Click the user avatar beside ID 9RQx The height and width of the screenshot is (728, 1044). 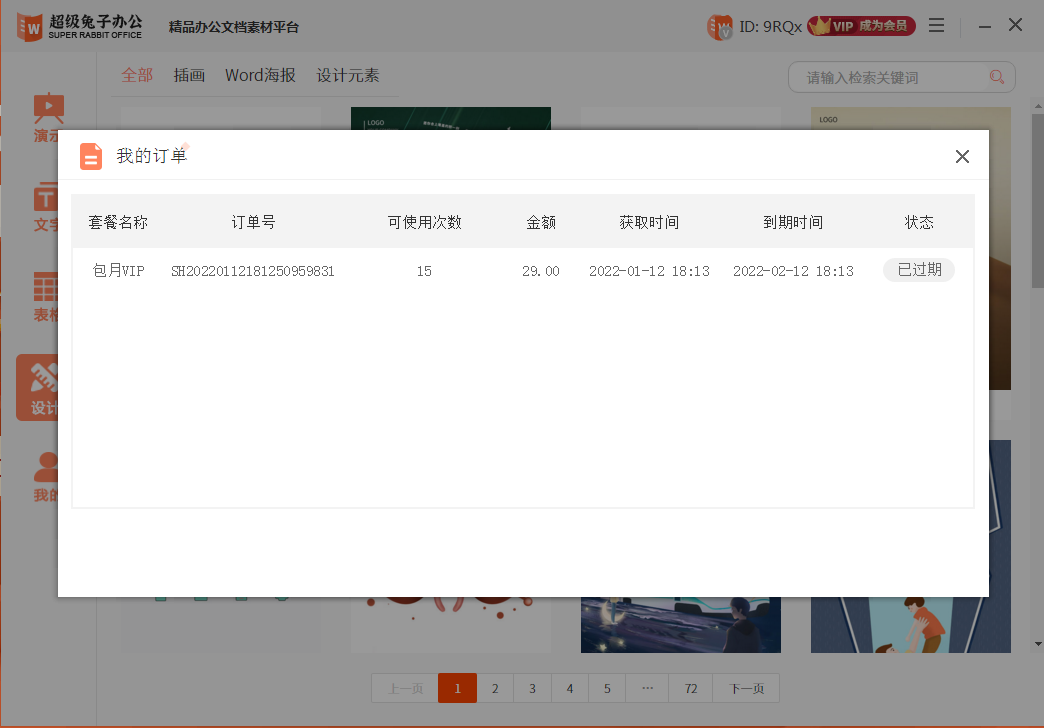[720, 27]
